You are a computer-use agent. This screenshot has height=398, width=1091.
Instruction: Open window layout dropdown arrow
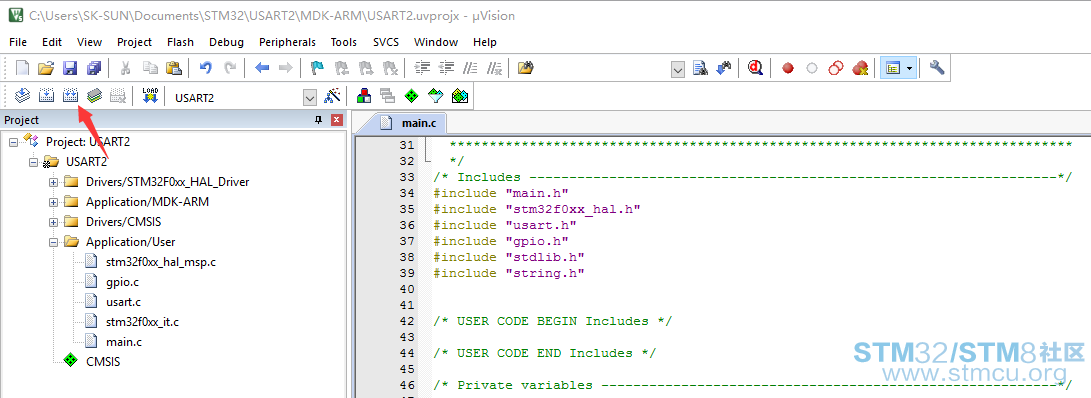point(909,68)
